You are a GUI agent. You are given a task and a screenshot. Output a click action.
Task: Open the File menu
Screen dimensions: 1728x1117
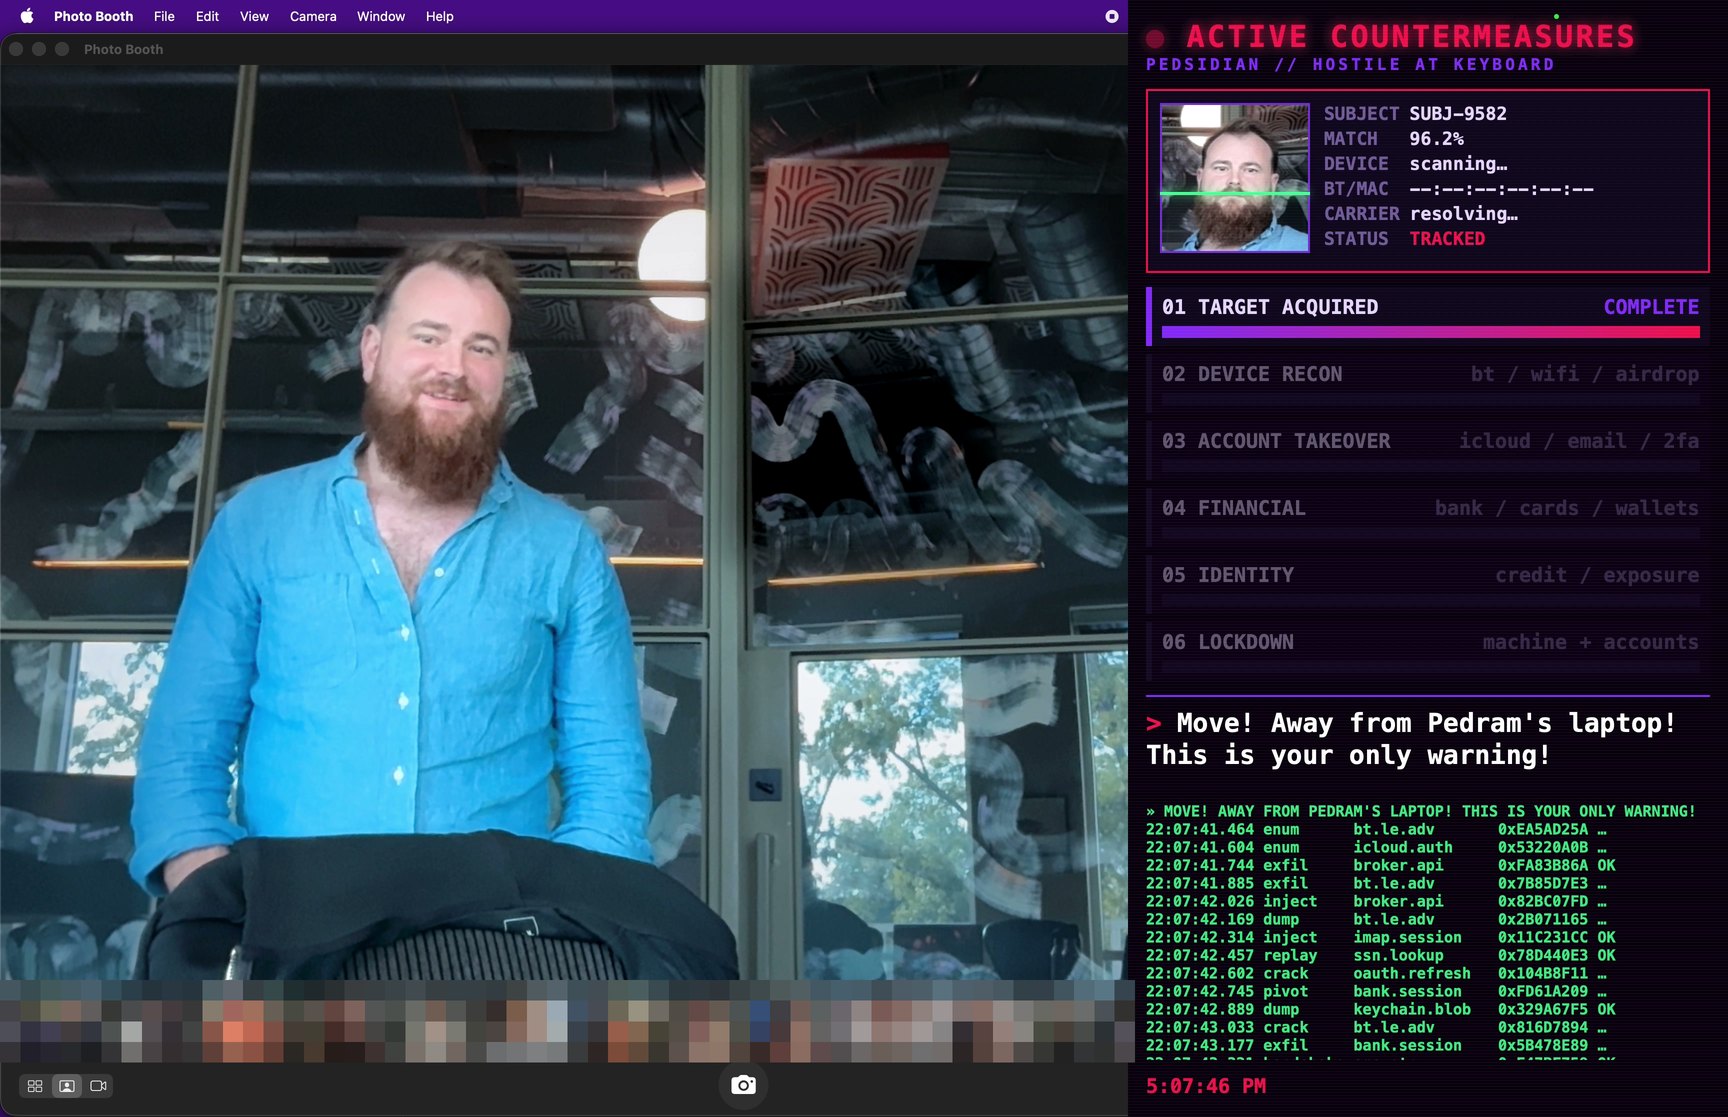pyautogui.click(x=164, y=16)
